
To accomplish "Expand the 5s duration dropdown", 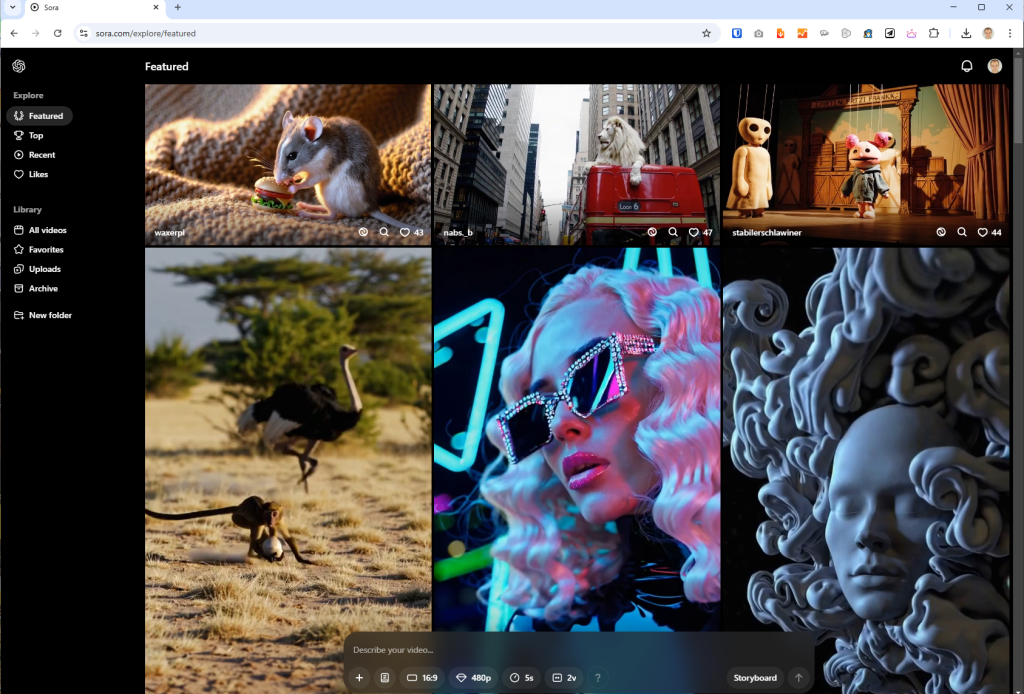I will click(521, 678).
